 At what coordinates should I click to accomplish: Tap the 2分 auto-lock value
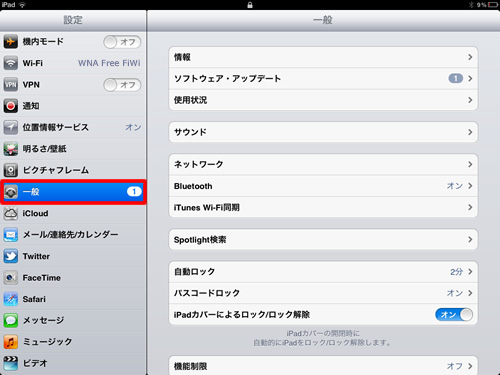(456, 272)
